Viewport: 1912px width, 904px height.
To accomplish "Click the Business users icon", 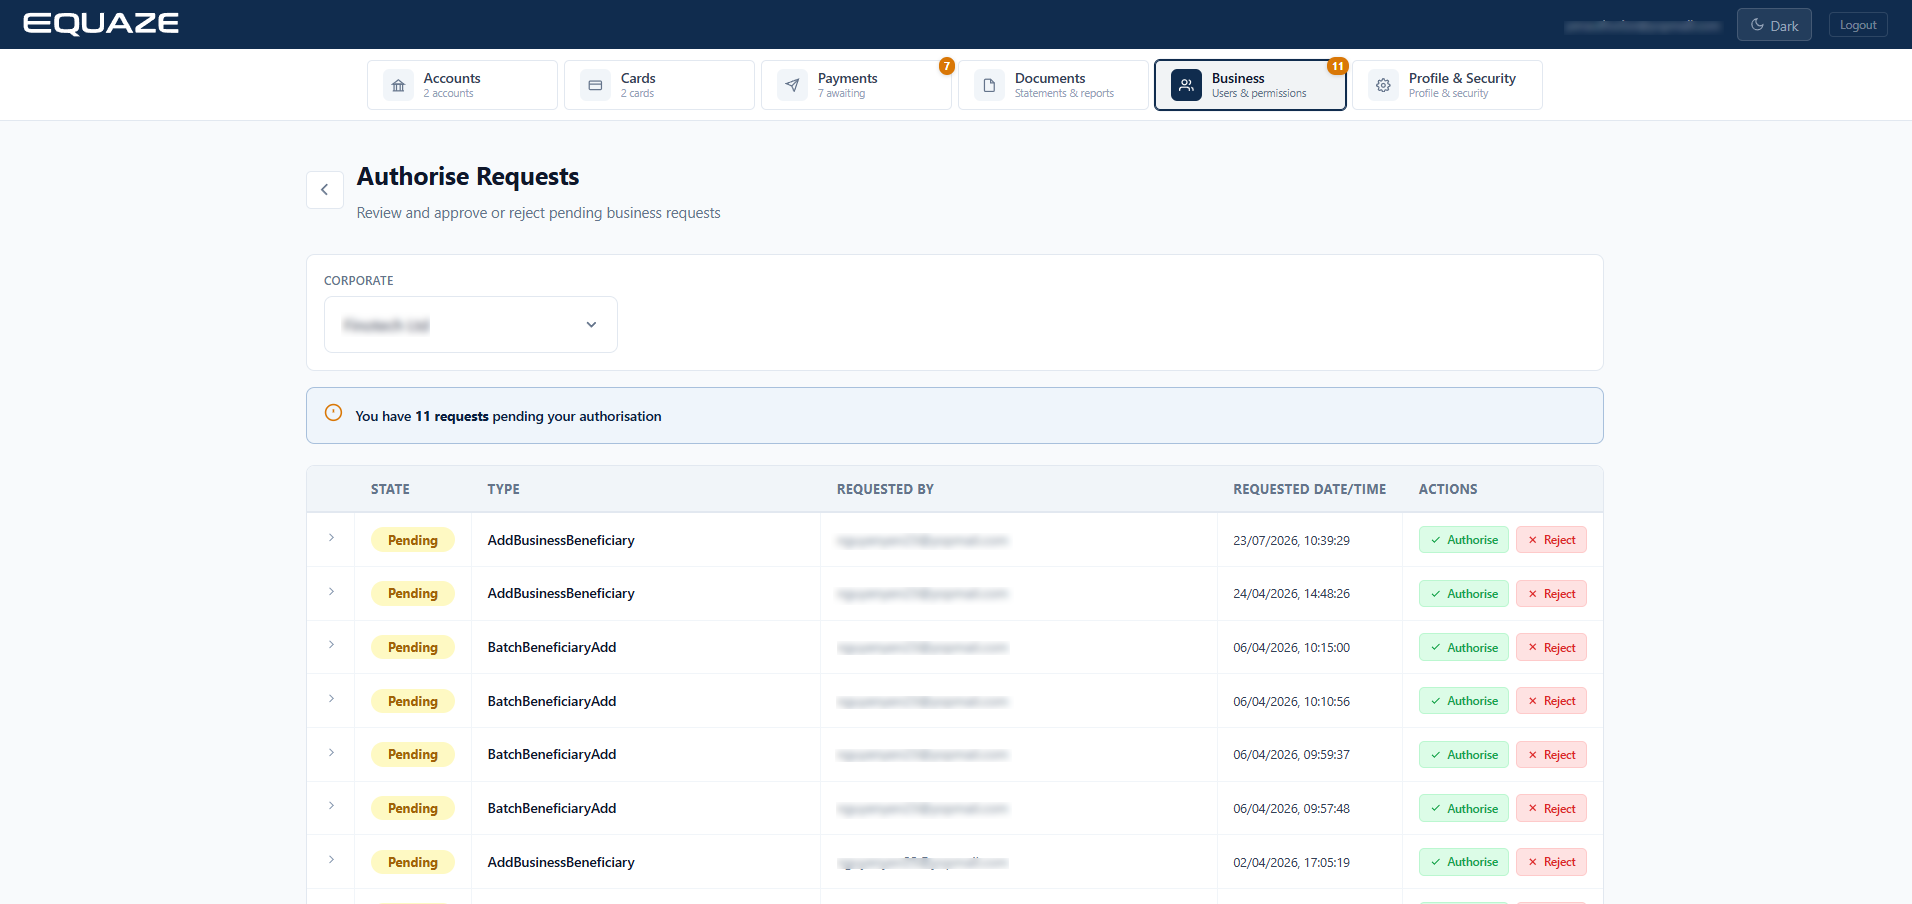I will point(1186,85).
